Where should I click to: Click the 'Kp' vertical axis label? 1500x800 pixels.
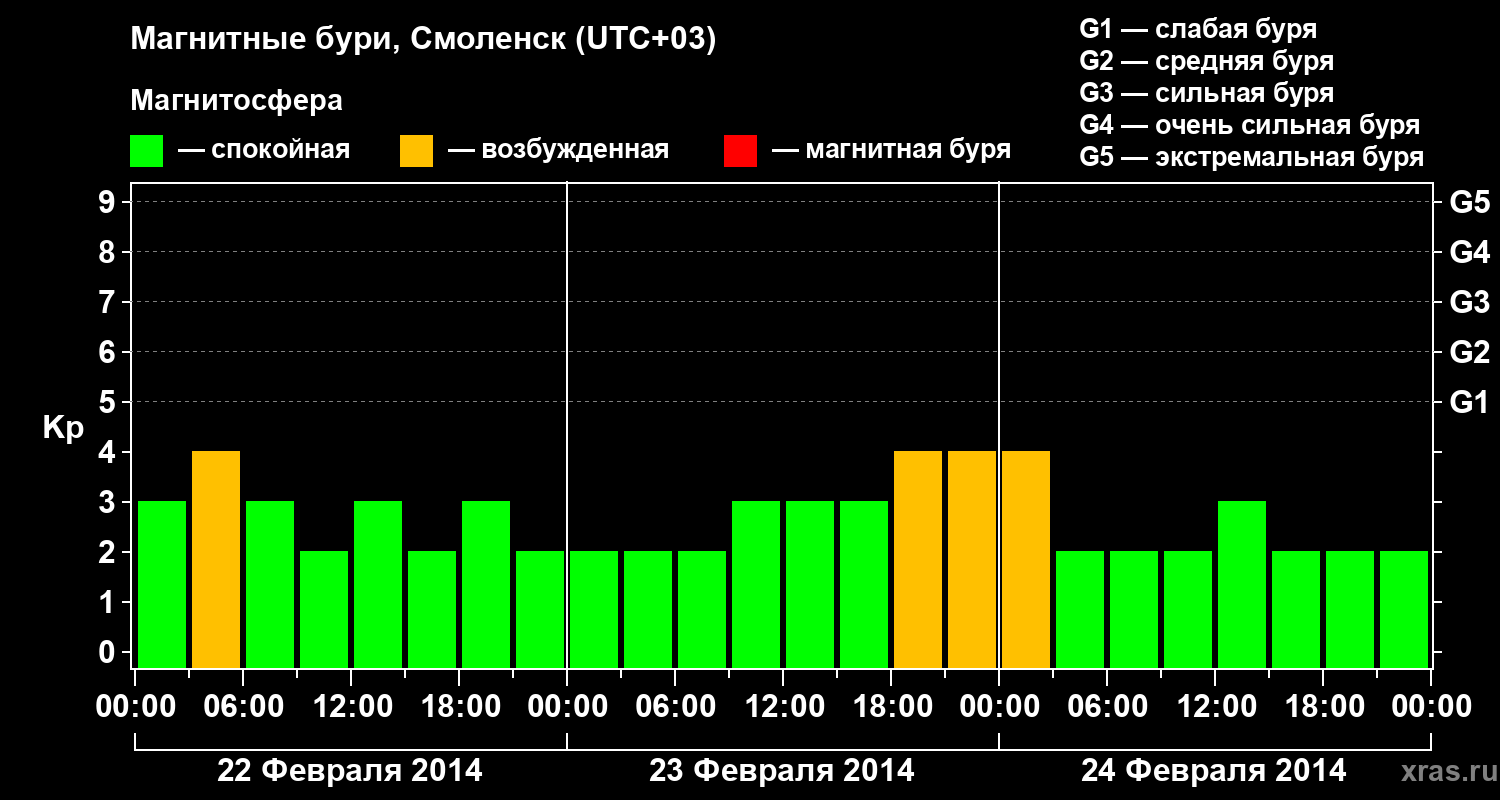tap(63, 429)
